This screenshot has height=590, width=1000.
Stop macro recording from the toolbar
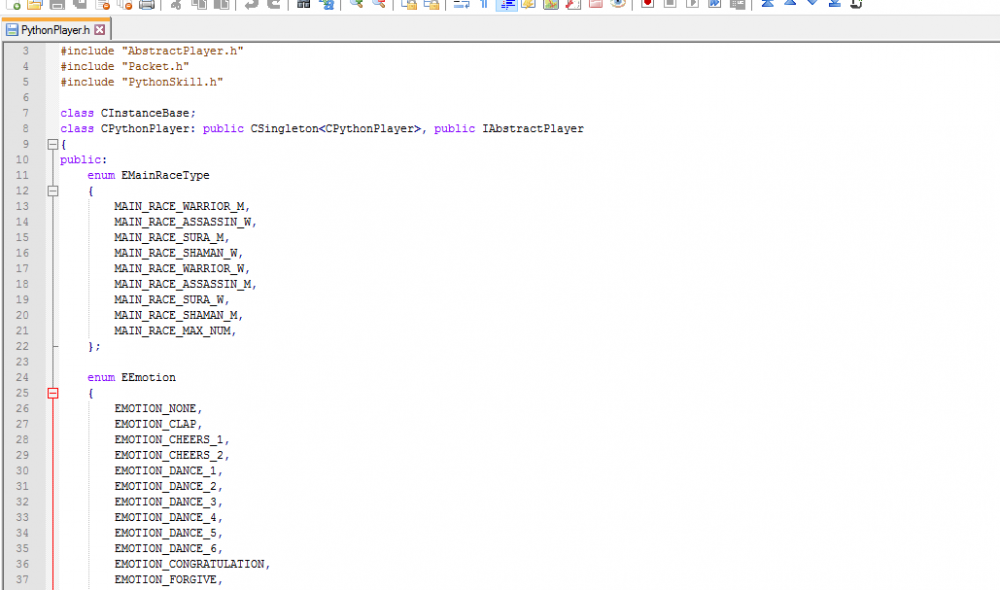(670, 4)
